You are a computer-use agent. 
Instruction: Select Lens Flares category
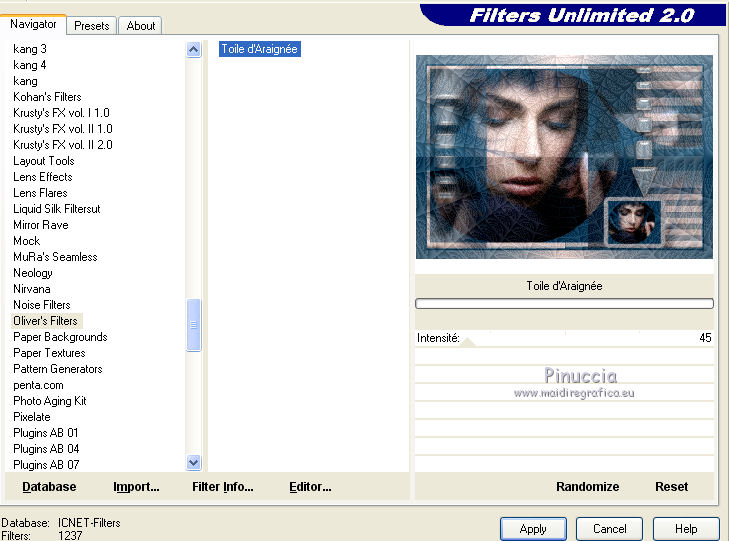coord(40,193)
